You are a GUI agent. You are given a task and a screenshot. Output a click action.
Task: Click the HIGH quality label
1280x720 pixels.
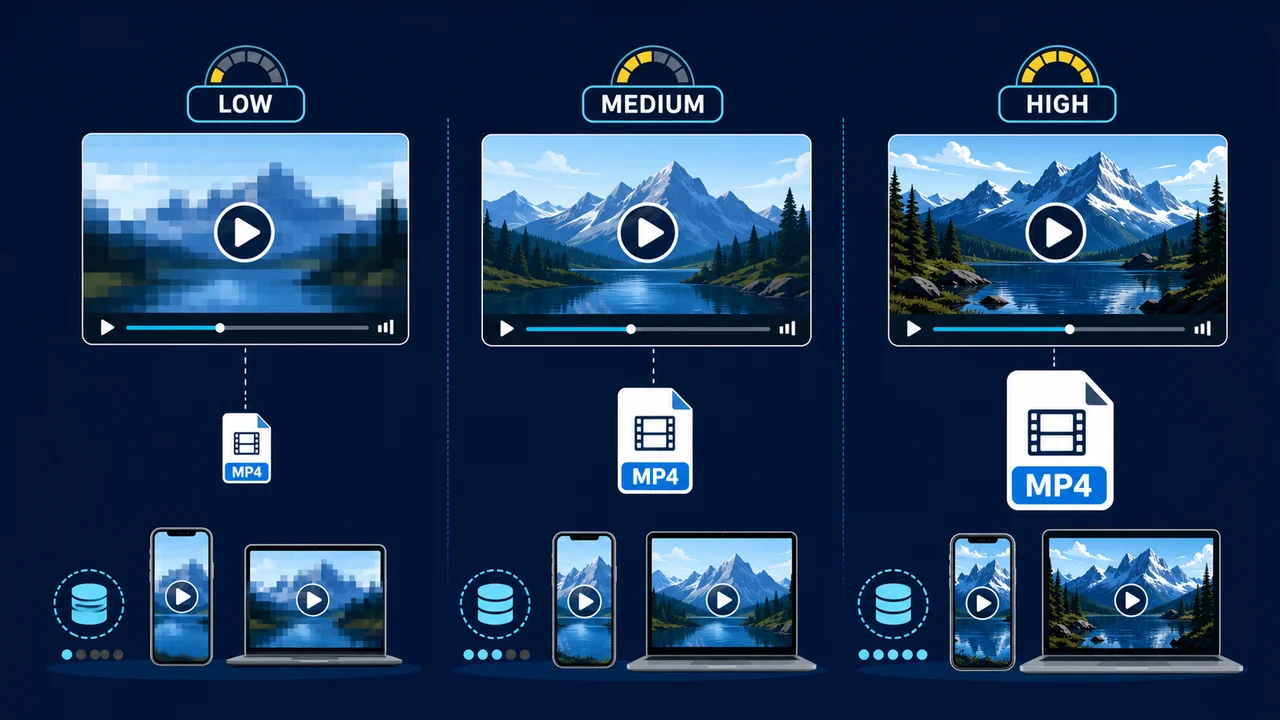[1057, 104]
